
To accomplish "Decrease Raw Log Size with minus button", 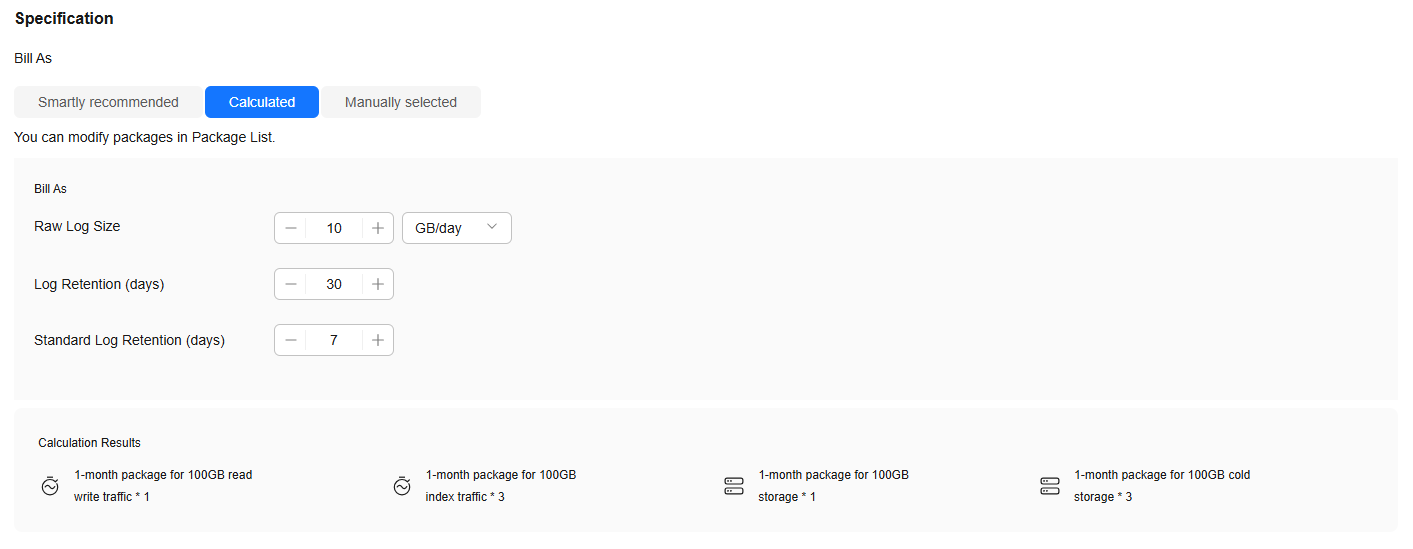I will pos(291,228).
